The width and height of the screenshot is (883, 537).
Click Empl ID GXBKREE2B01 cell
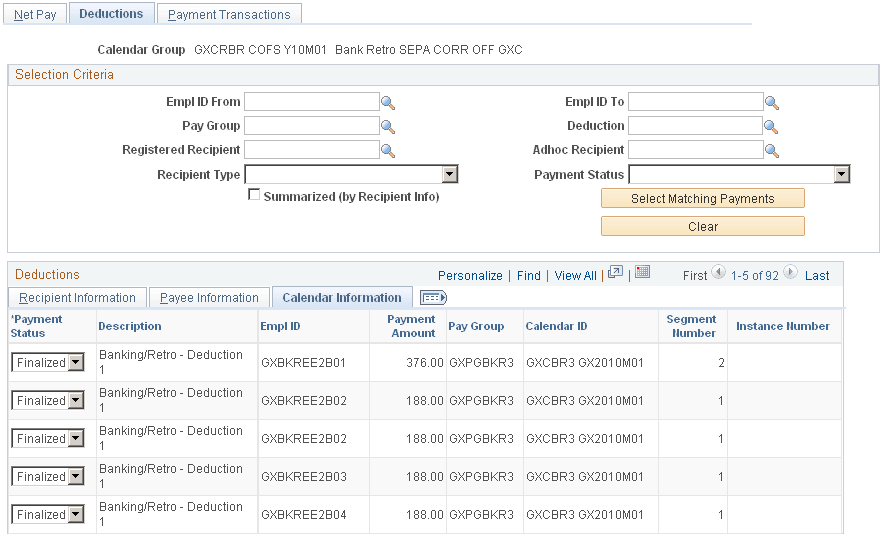click(x=304, y=363)
